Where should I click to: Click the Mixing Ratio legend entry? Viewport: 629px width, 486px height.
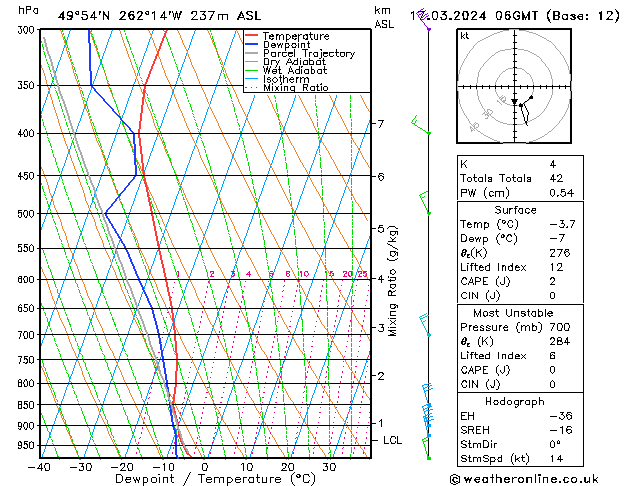[295, 88]
